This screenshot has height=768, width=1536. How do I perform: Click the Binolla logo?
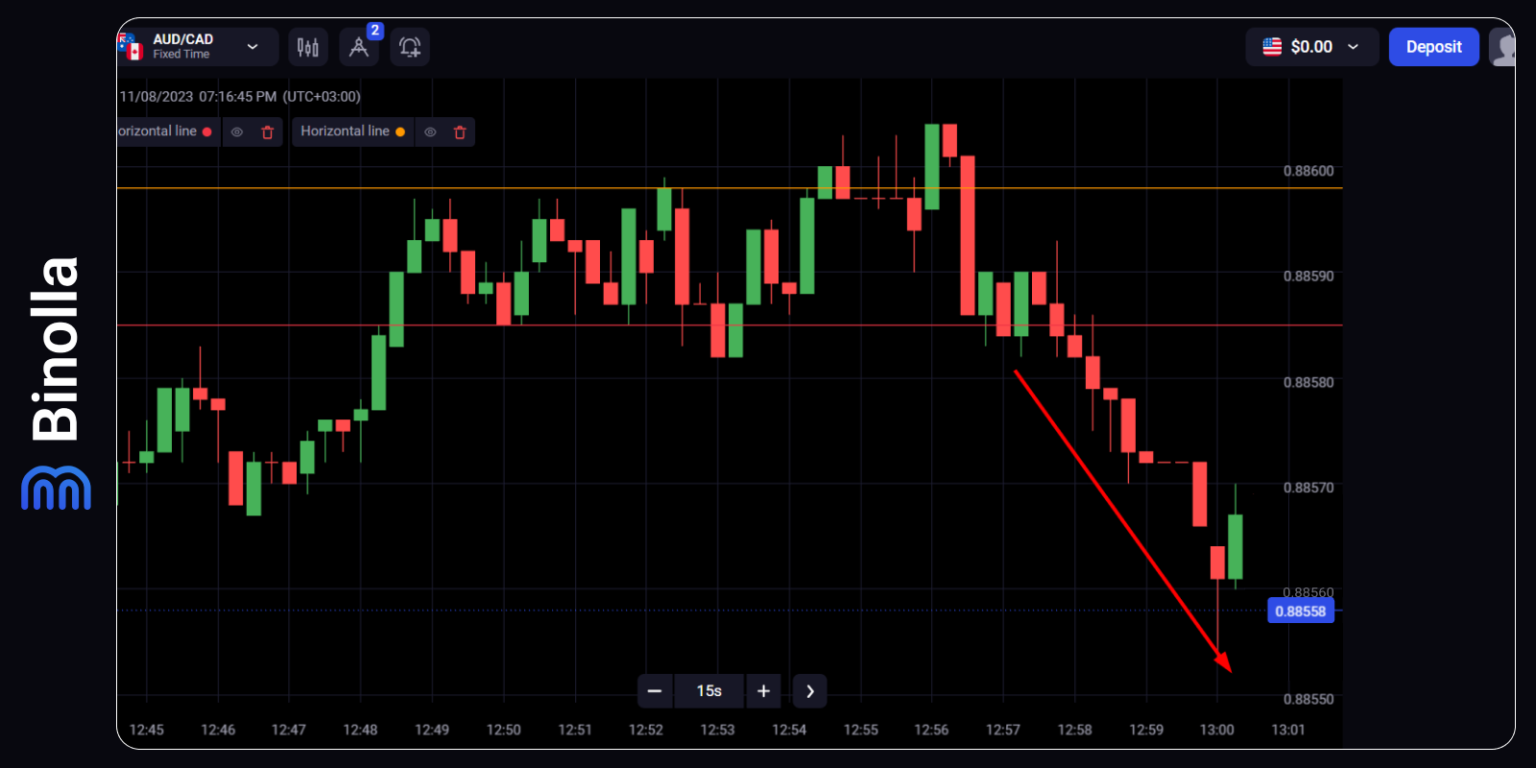56,380
